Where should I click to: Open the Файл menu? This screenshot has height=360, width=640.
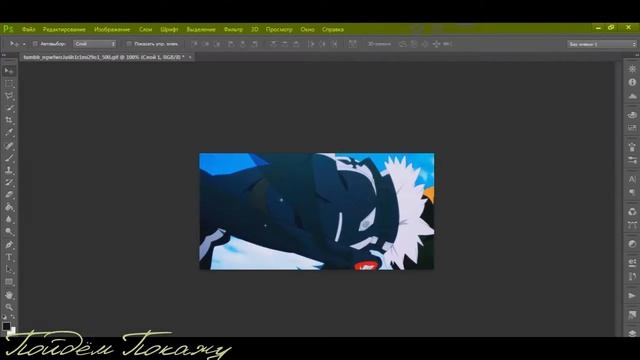[29, 29]
